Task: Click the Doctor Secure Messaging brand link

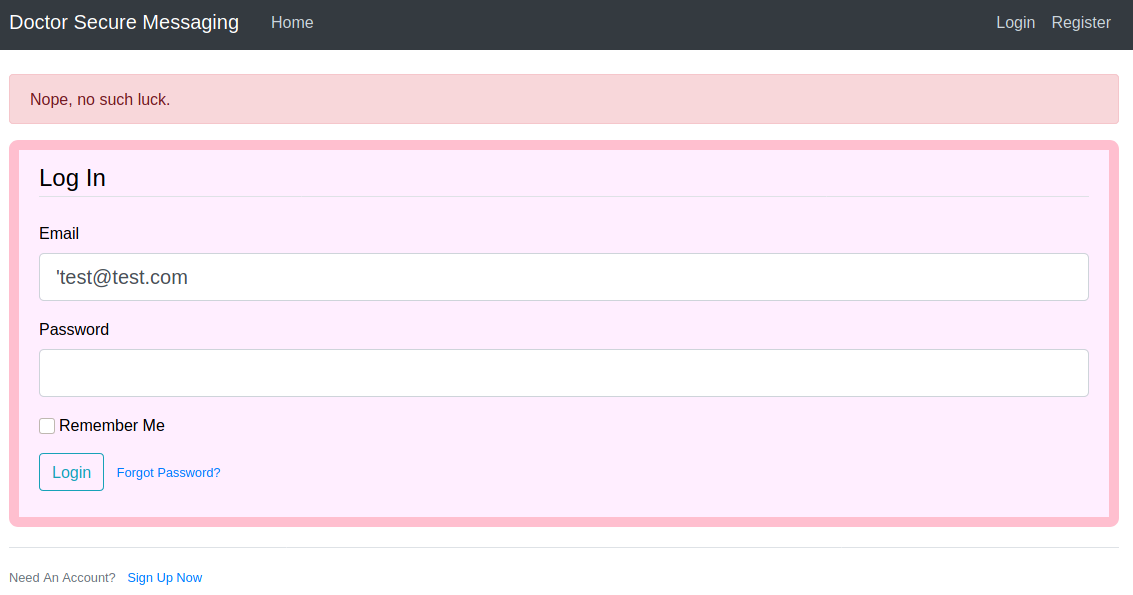Action: [124, 22]
